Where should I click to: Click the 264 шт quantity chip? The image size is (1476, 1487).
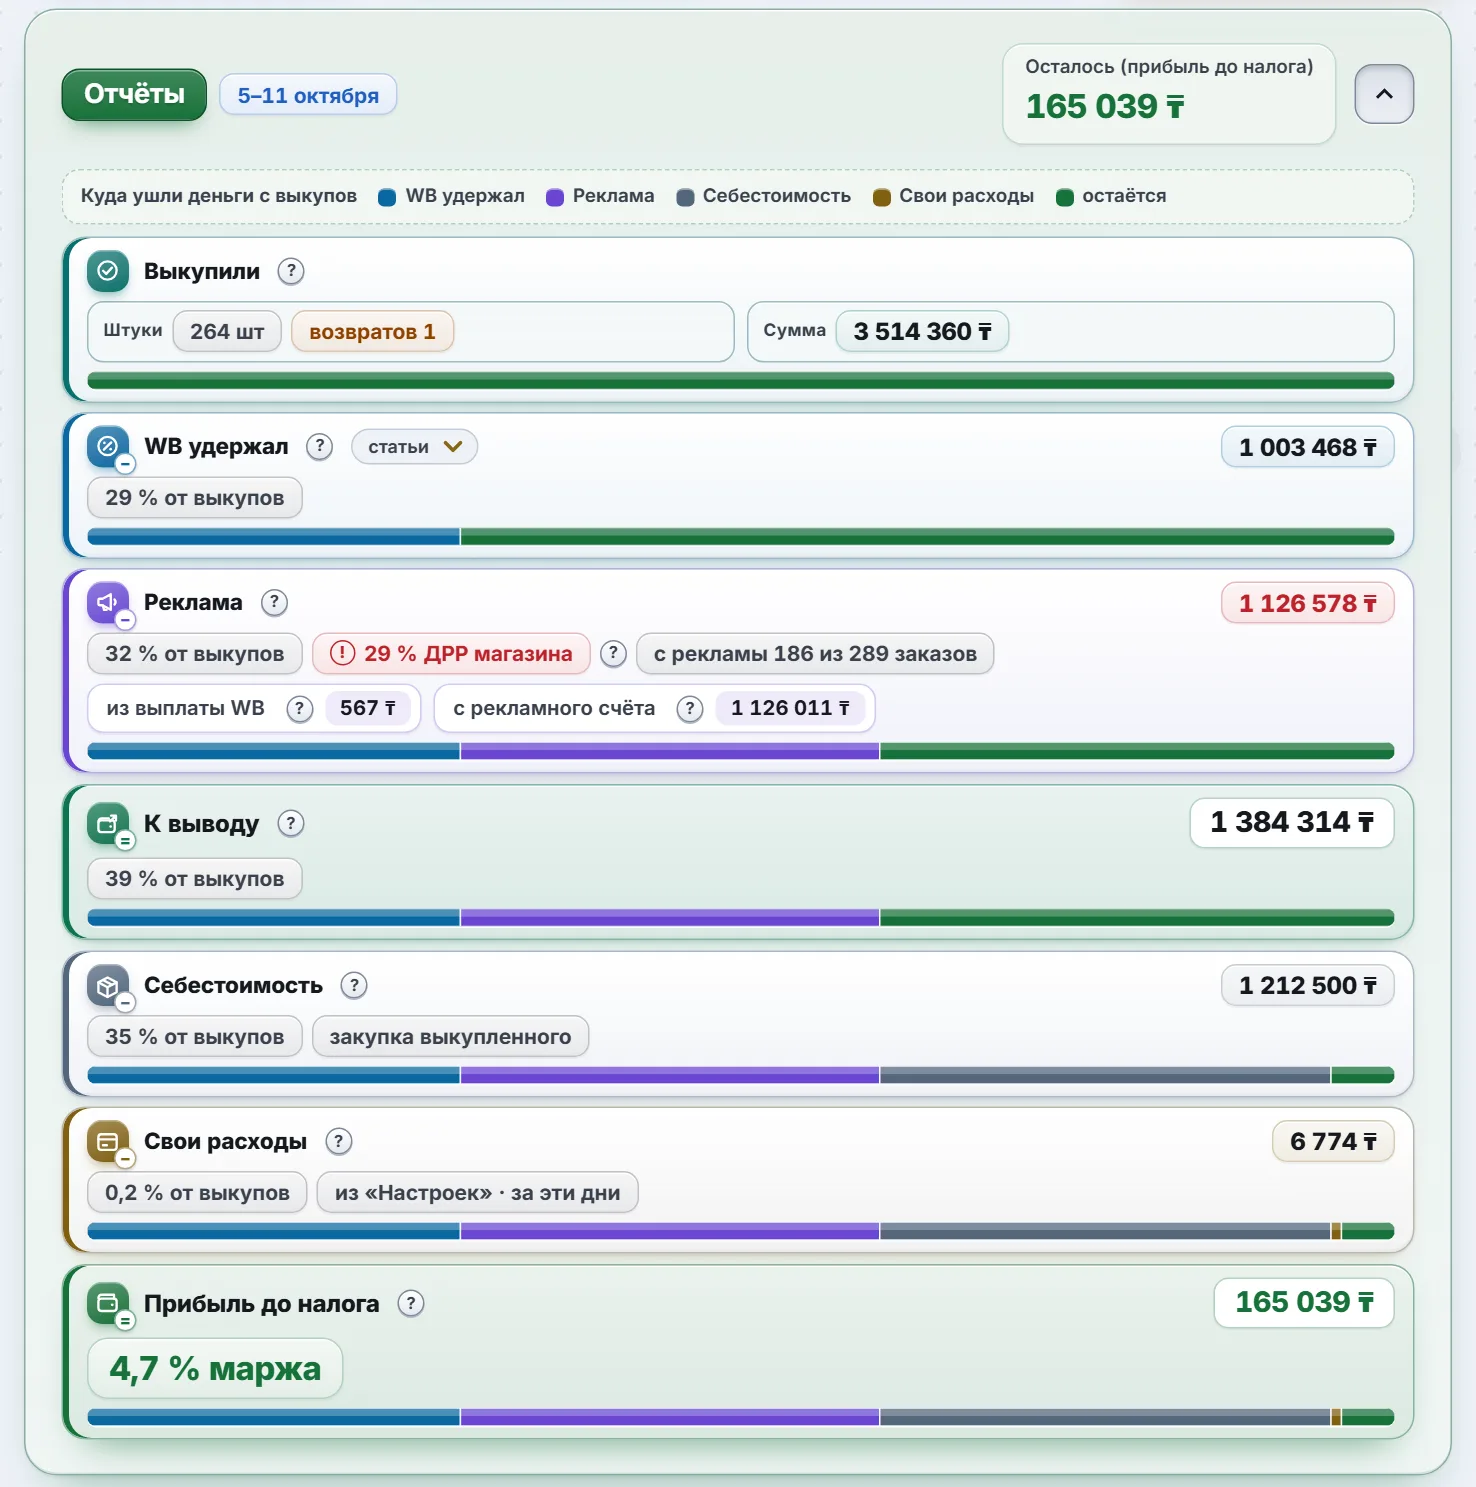[x=227, y=332]
